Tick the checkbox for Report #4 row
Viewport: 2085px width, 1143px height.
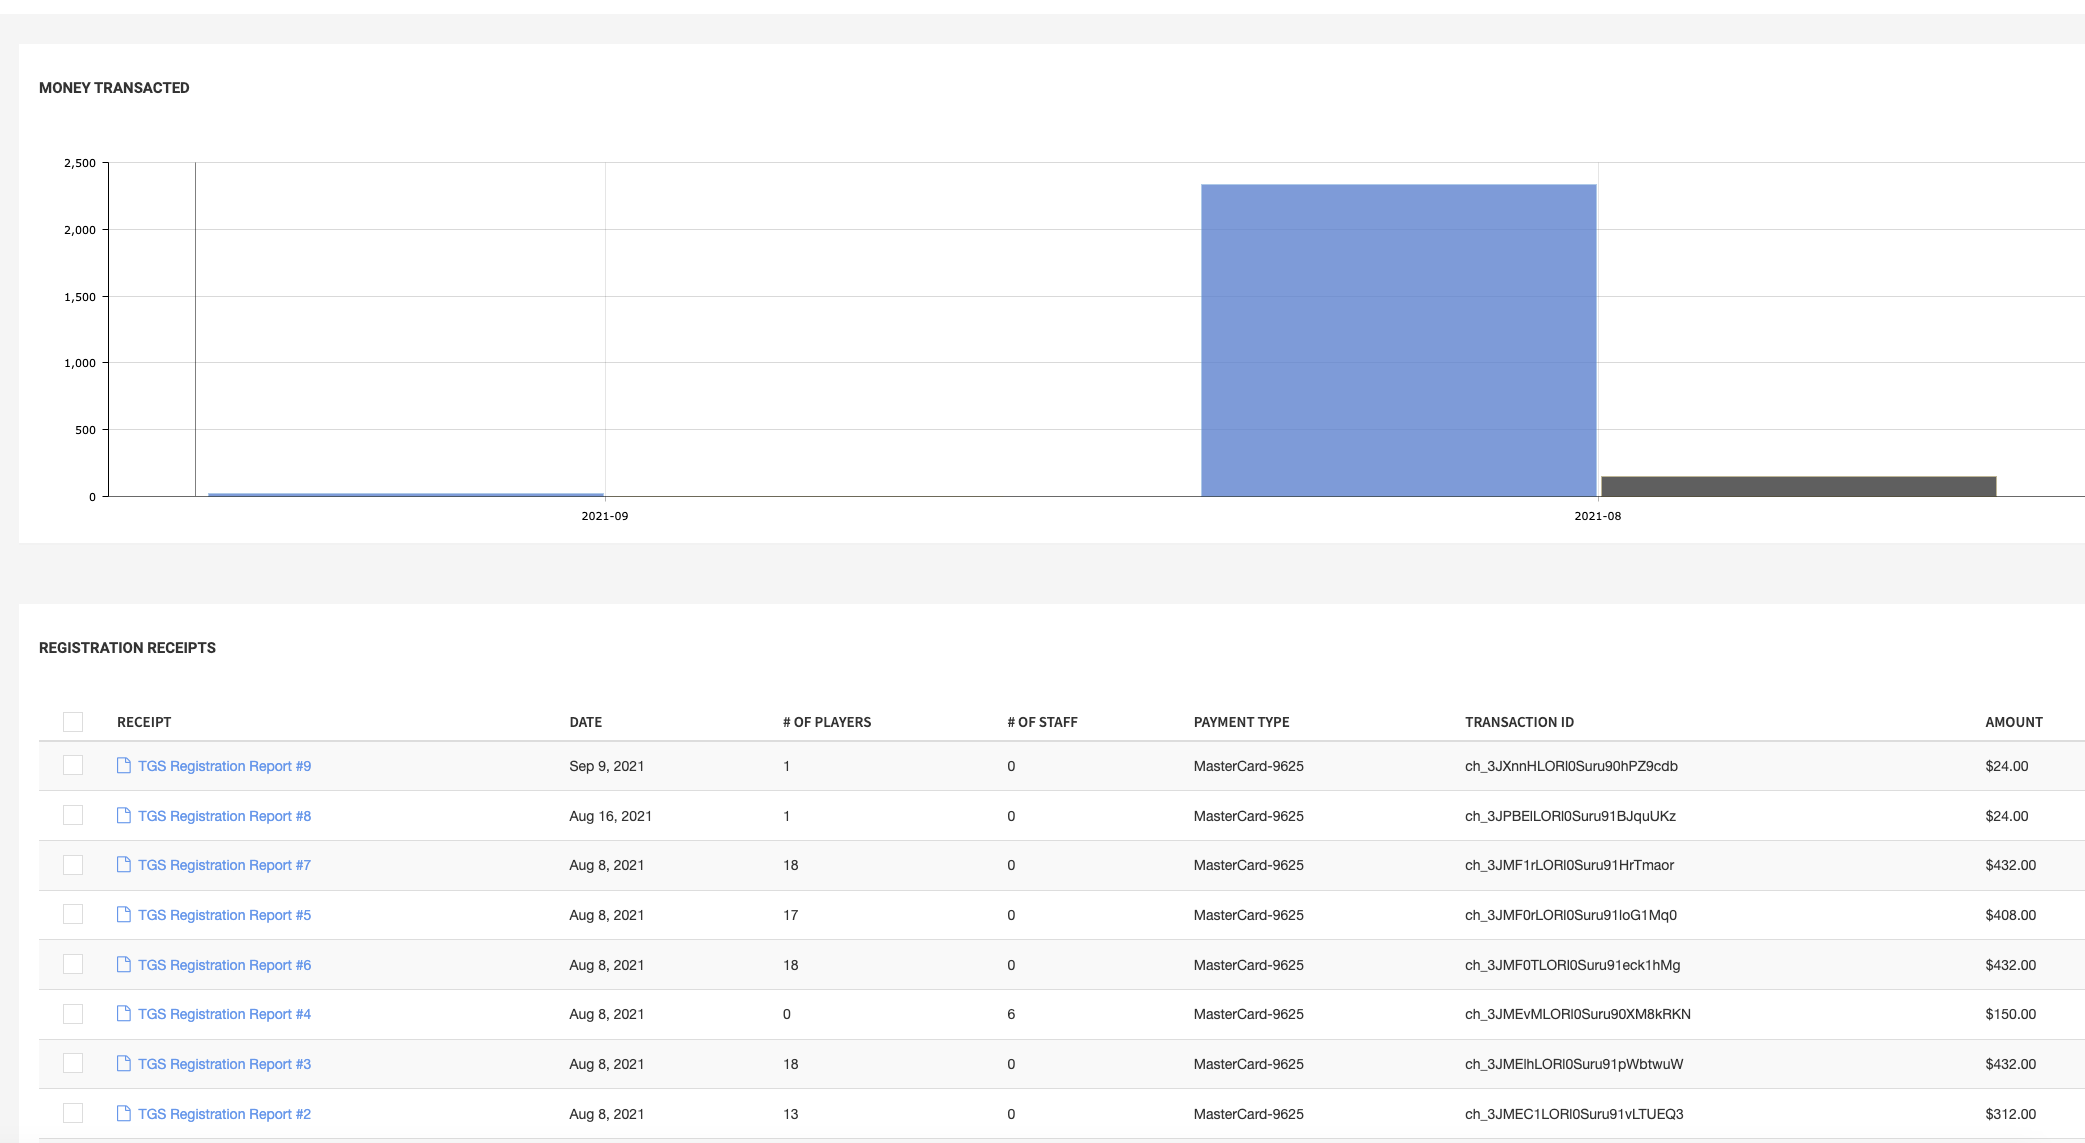pyautogui.click(x=73, y=1014)
